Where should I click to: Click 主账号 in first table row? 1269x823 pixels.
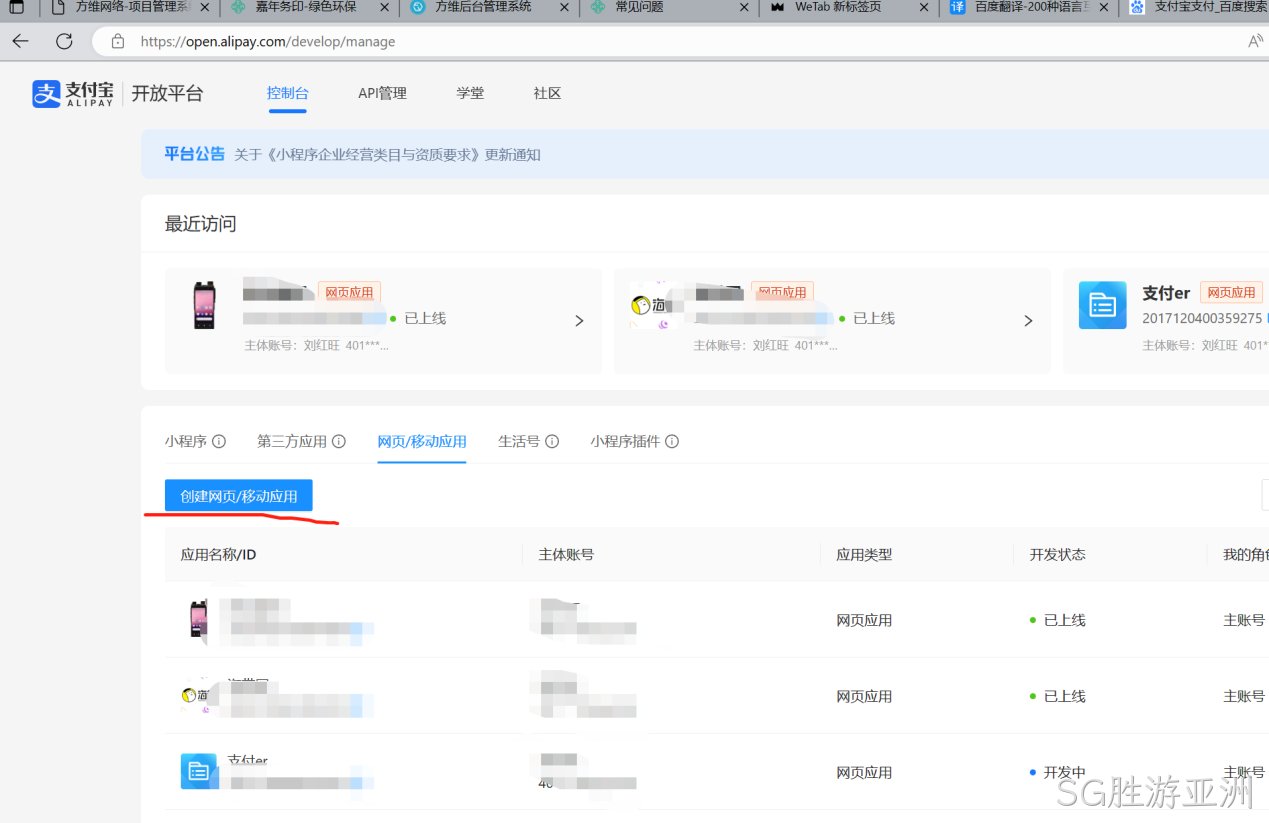click(x=1244, y=620)
